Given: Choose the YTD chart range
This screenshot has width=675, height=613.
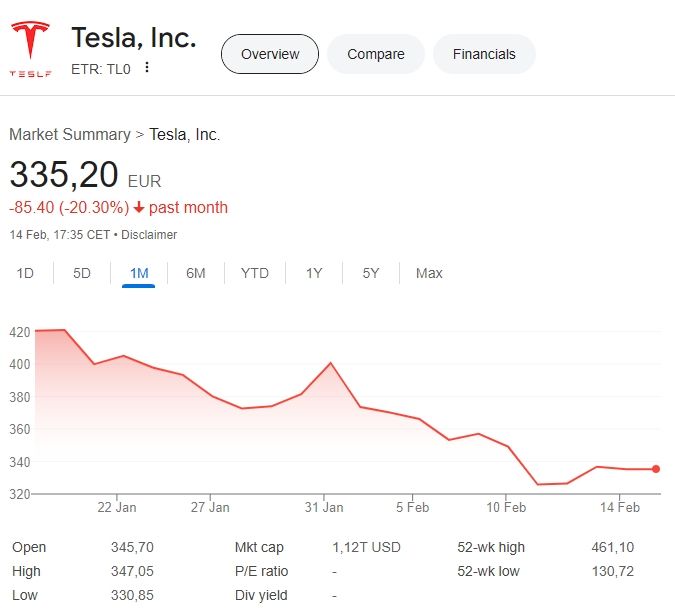Looking at the screenshot, I should (x=255, y=273).
